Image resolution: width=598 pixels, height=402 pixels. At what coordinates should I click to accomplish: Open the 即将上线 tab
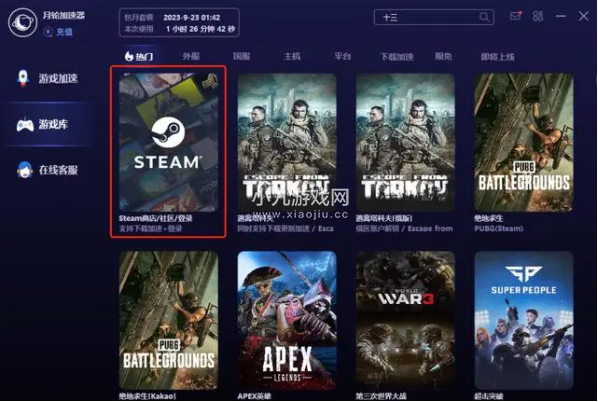497,57
